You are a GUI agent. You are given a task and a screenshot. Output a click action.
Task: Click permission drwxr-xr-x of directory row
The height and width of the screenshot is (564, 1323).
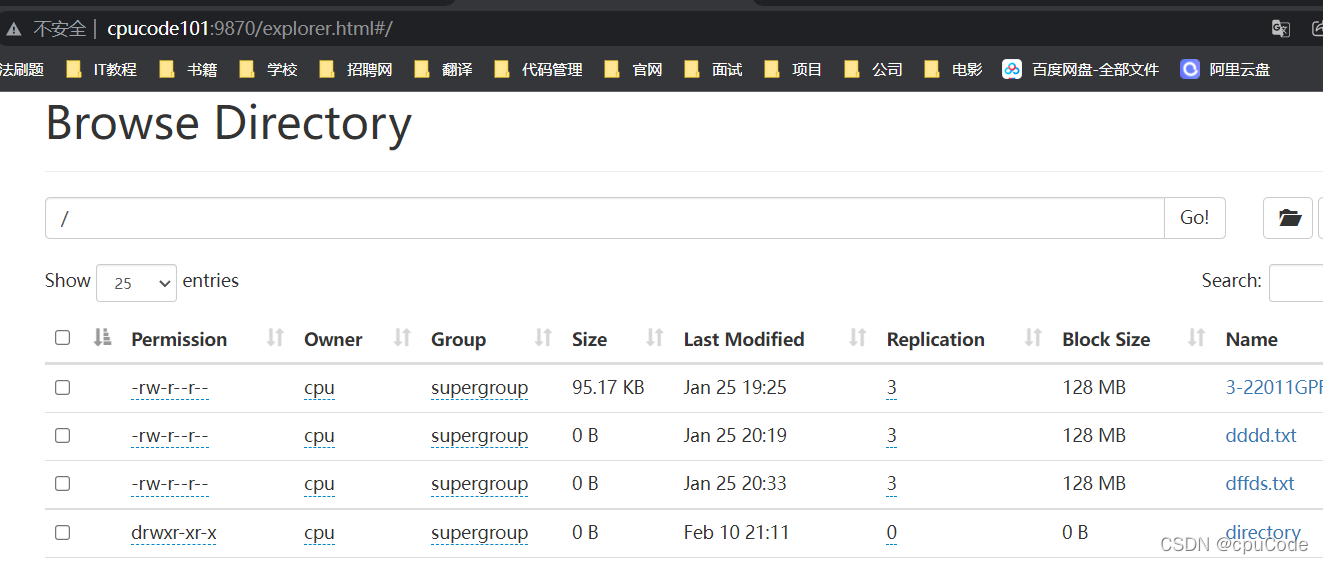[x=174, y=533]
